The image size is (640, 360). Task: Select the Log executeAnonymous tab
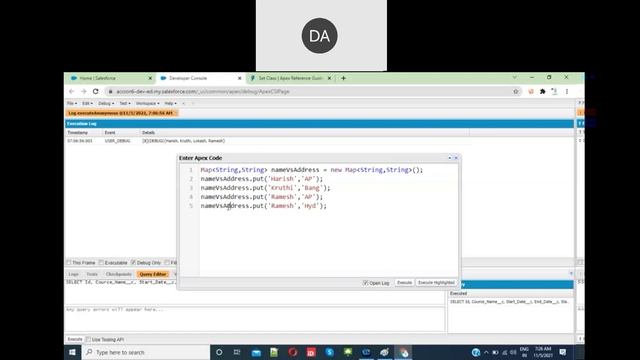(121, 113)
